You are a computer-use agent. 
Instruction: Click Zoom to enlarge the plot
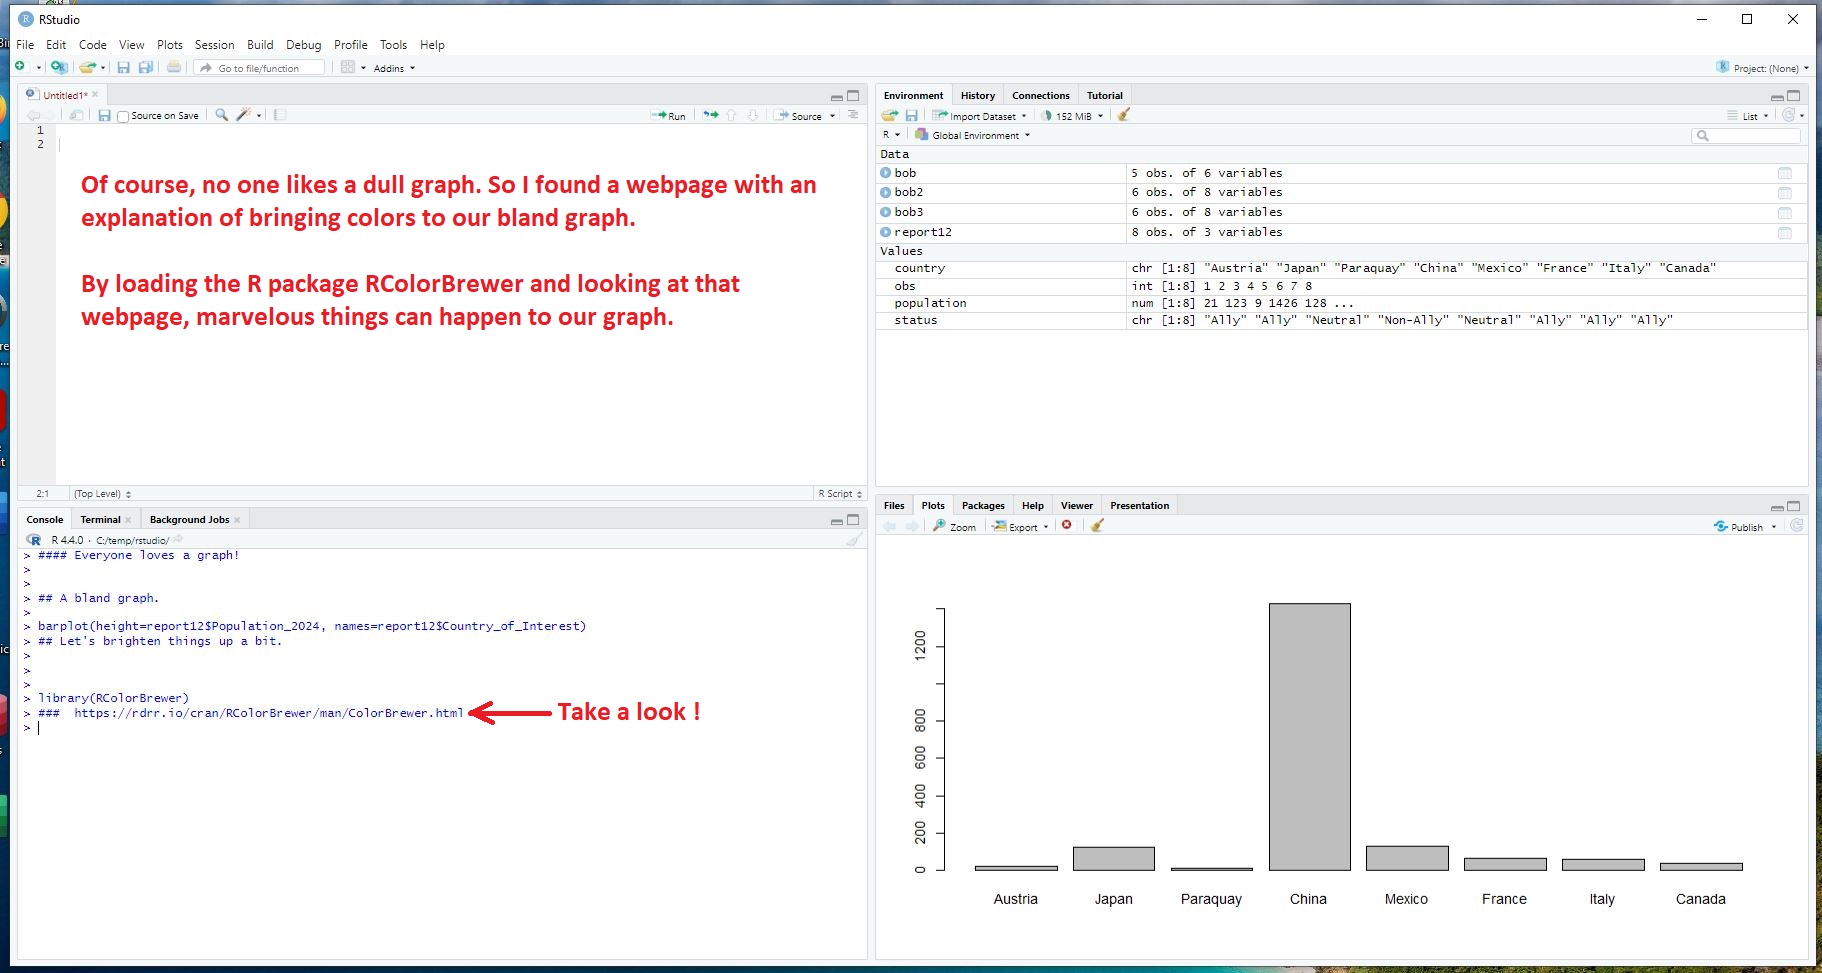[955, 527]
